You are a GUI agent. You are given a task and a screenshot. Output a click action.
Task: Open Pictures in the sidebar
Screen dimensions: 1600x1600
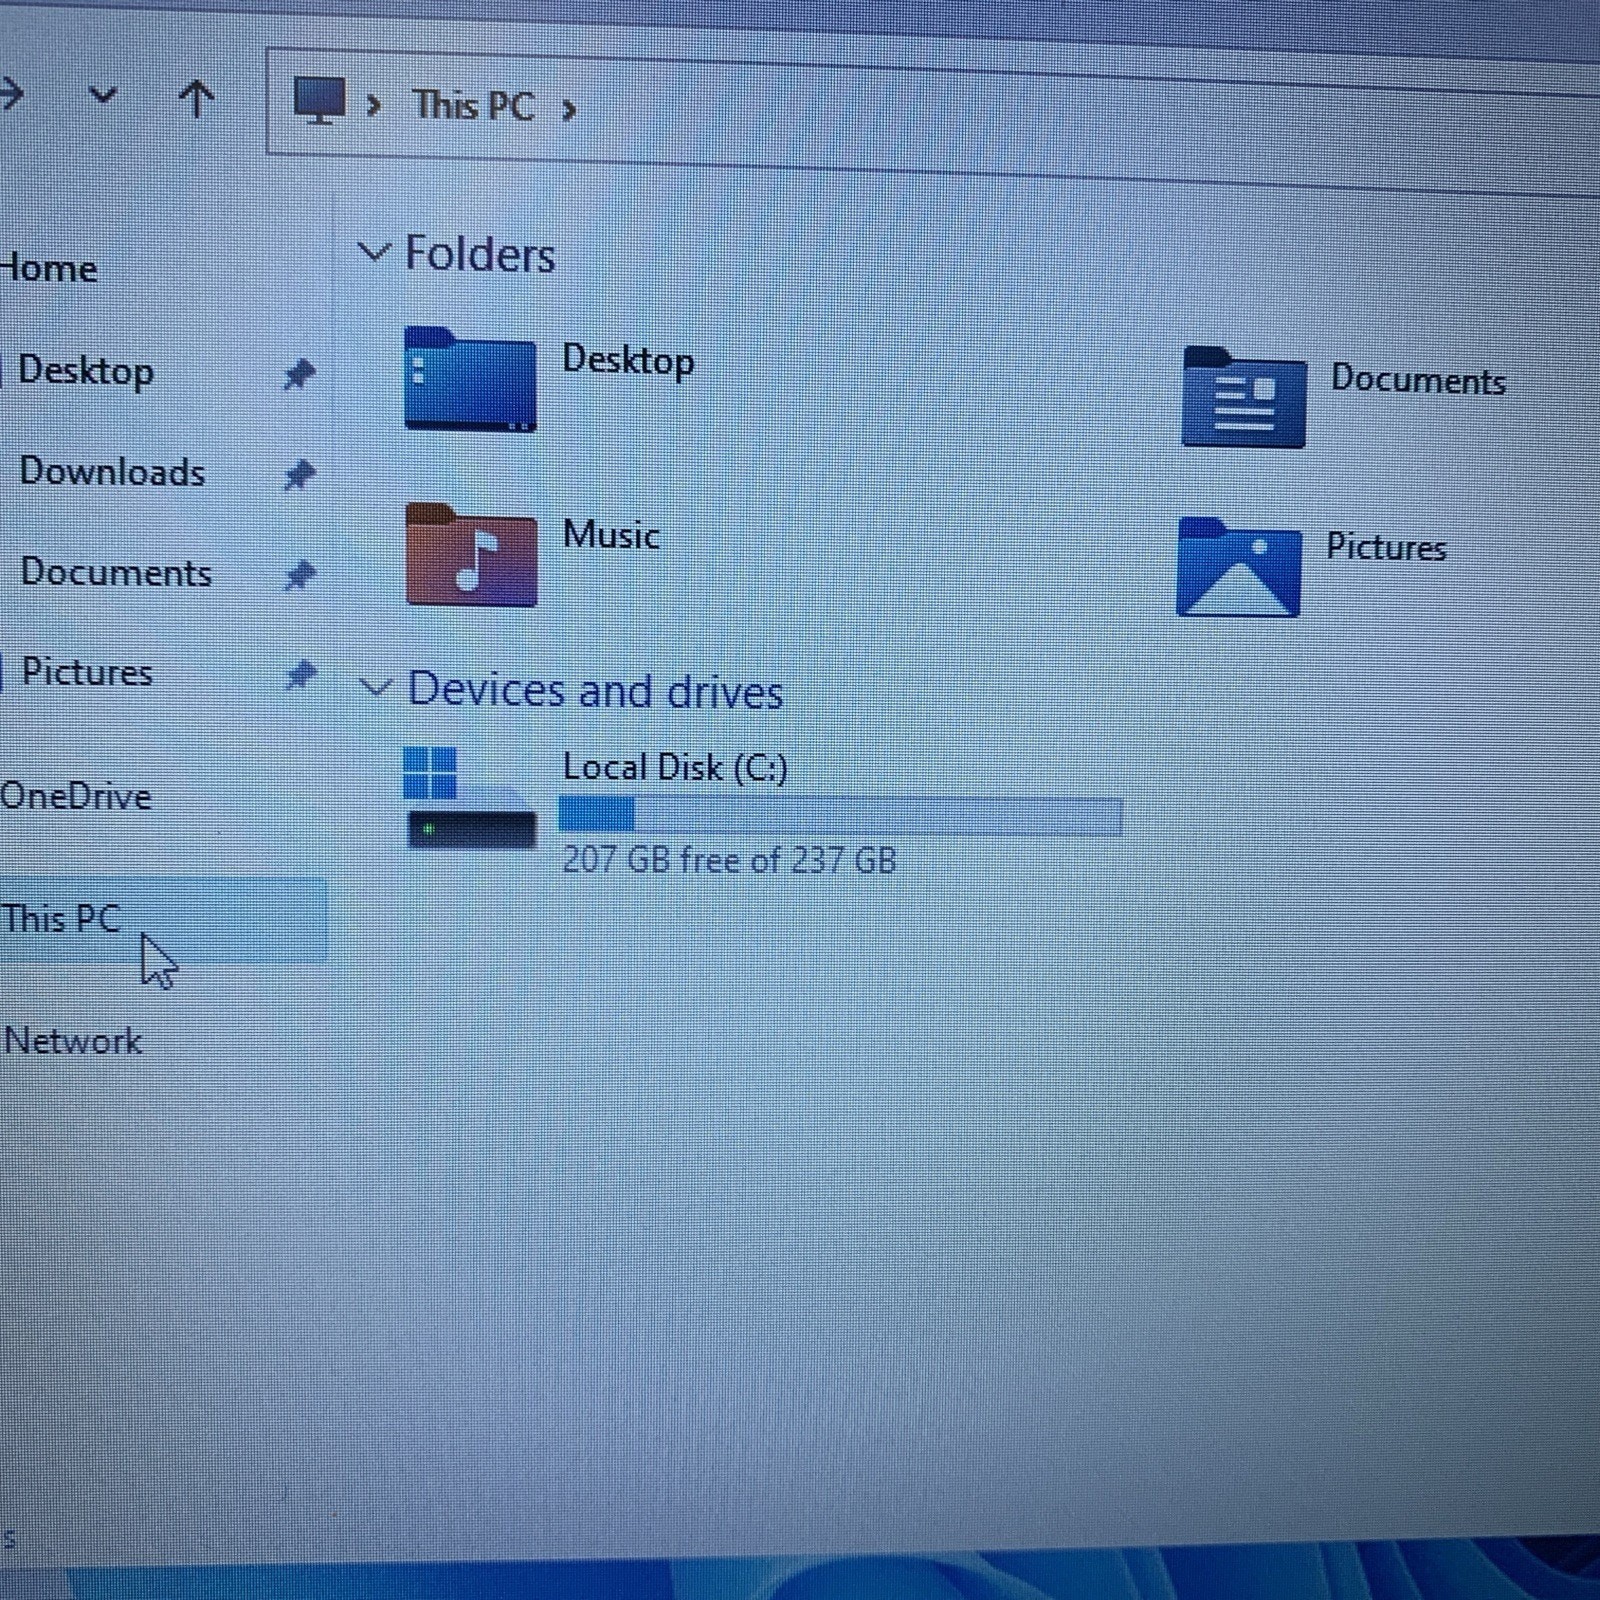point(87,672)
